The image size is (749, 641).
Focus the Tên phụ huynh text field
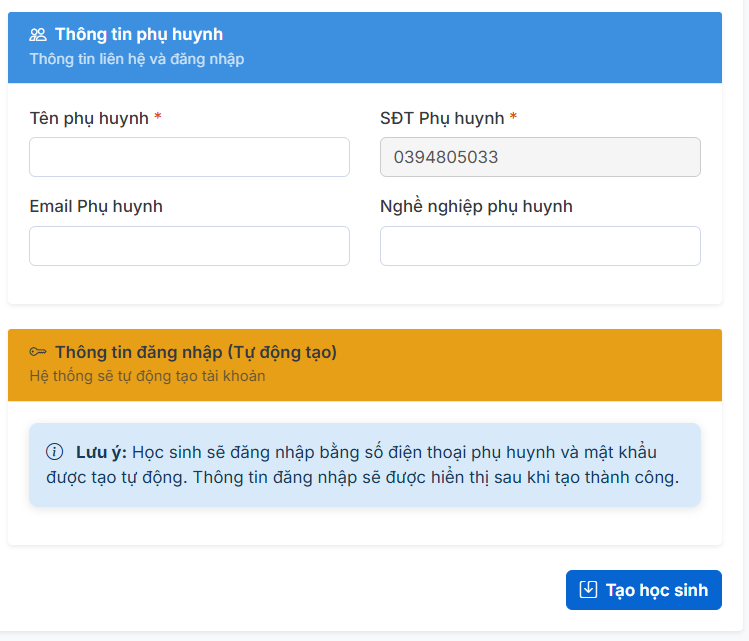click(x=189, y=157)
